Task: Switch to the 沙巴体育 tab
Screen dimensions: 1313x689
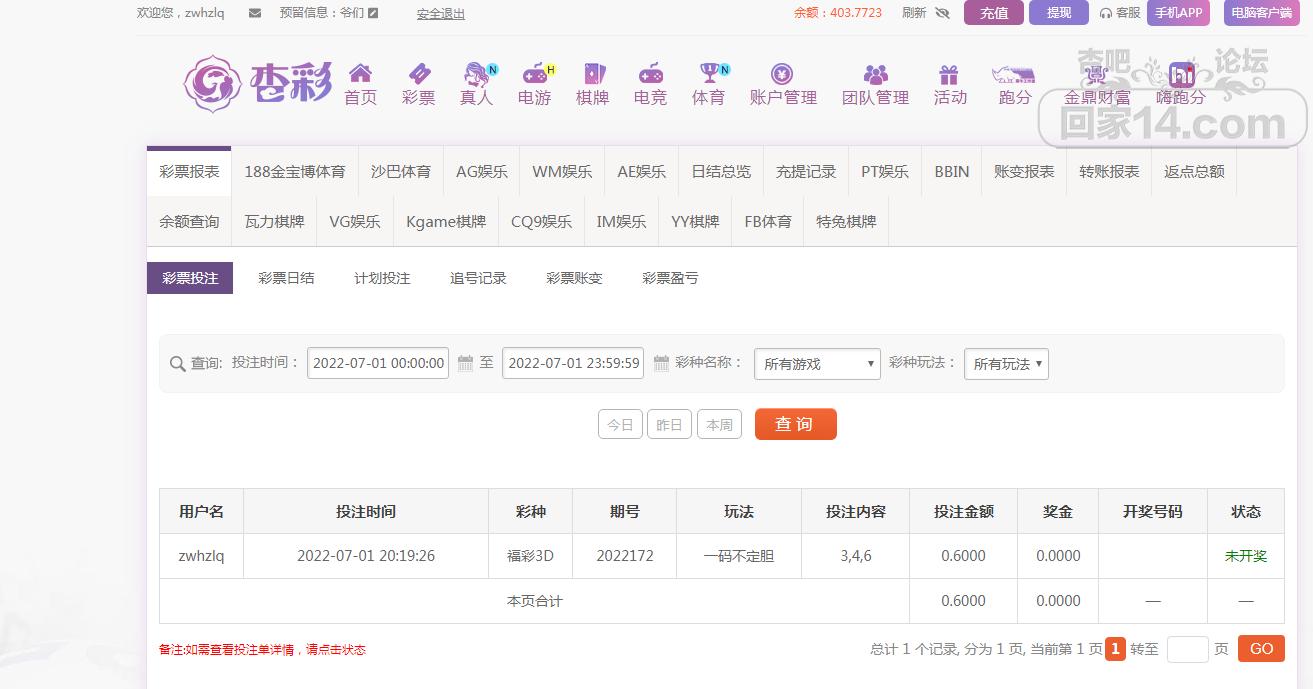Action: [x=401, y=171]
